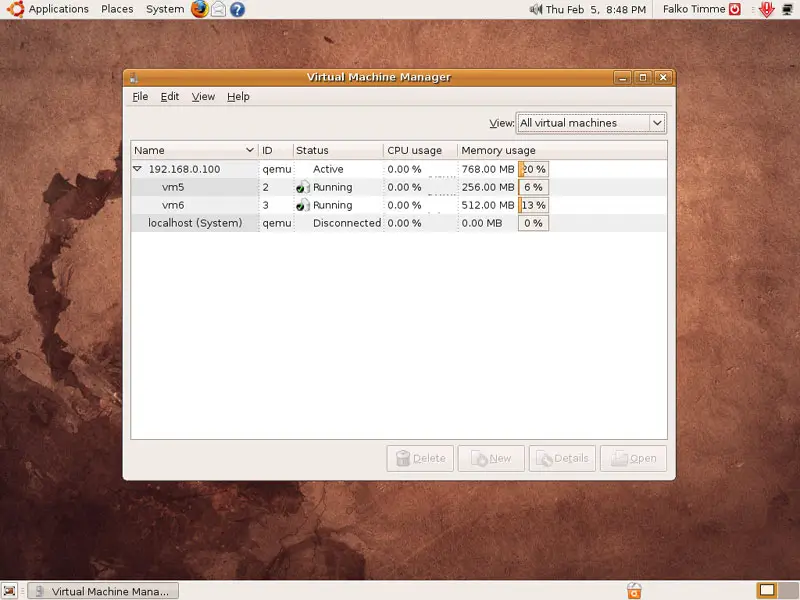Image resolution: width=800 pixels, height=600 pixels.
Task: Collapse the 192.168.0.100 host tree
Action: 137,168
